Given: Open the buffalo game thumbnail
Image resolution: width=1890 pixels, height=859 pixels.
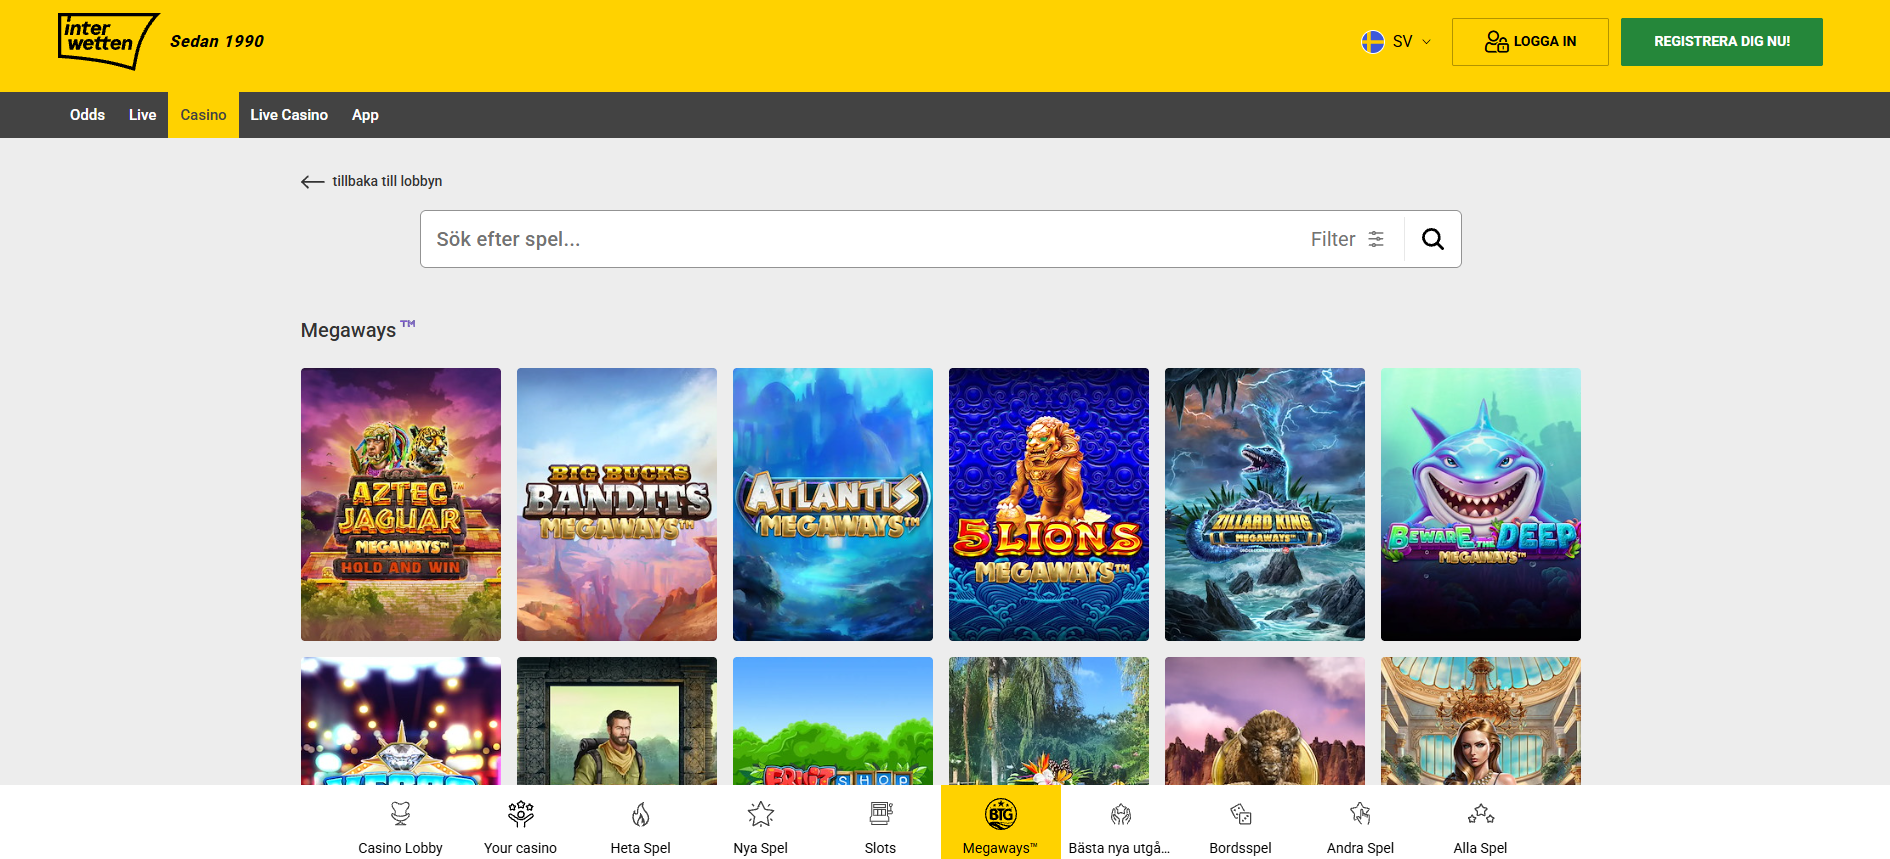Looking at the screenshot, I should (1265, 721).
